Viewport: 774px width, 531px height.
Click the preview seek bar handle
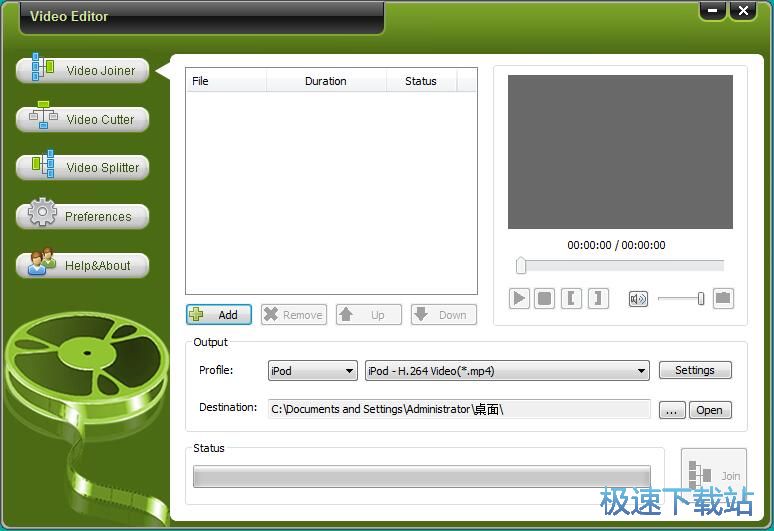521,266
